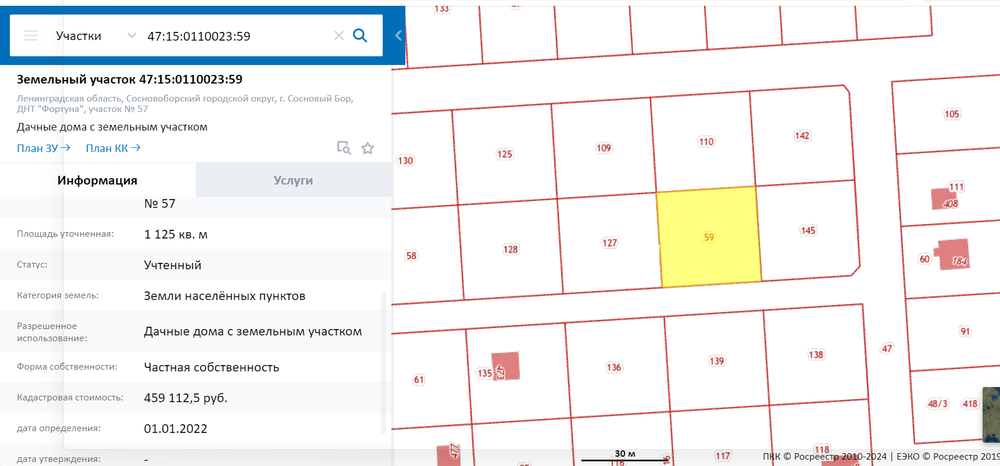Image resolution: width=1000 pixels, height=466 pixels.
Task: Expand the Участки search type dropdown
Action: [x=131, y=36]
